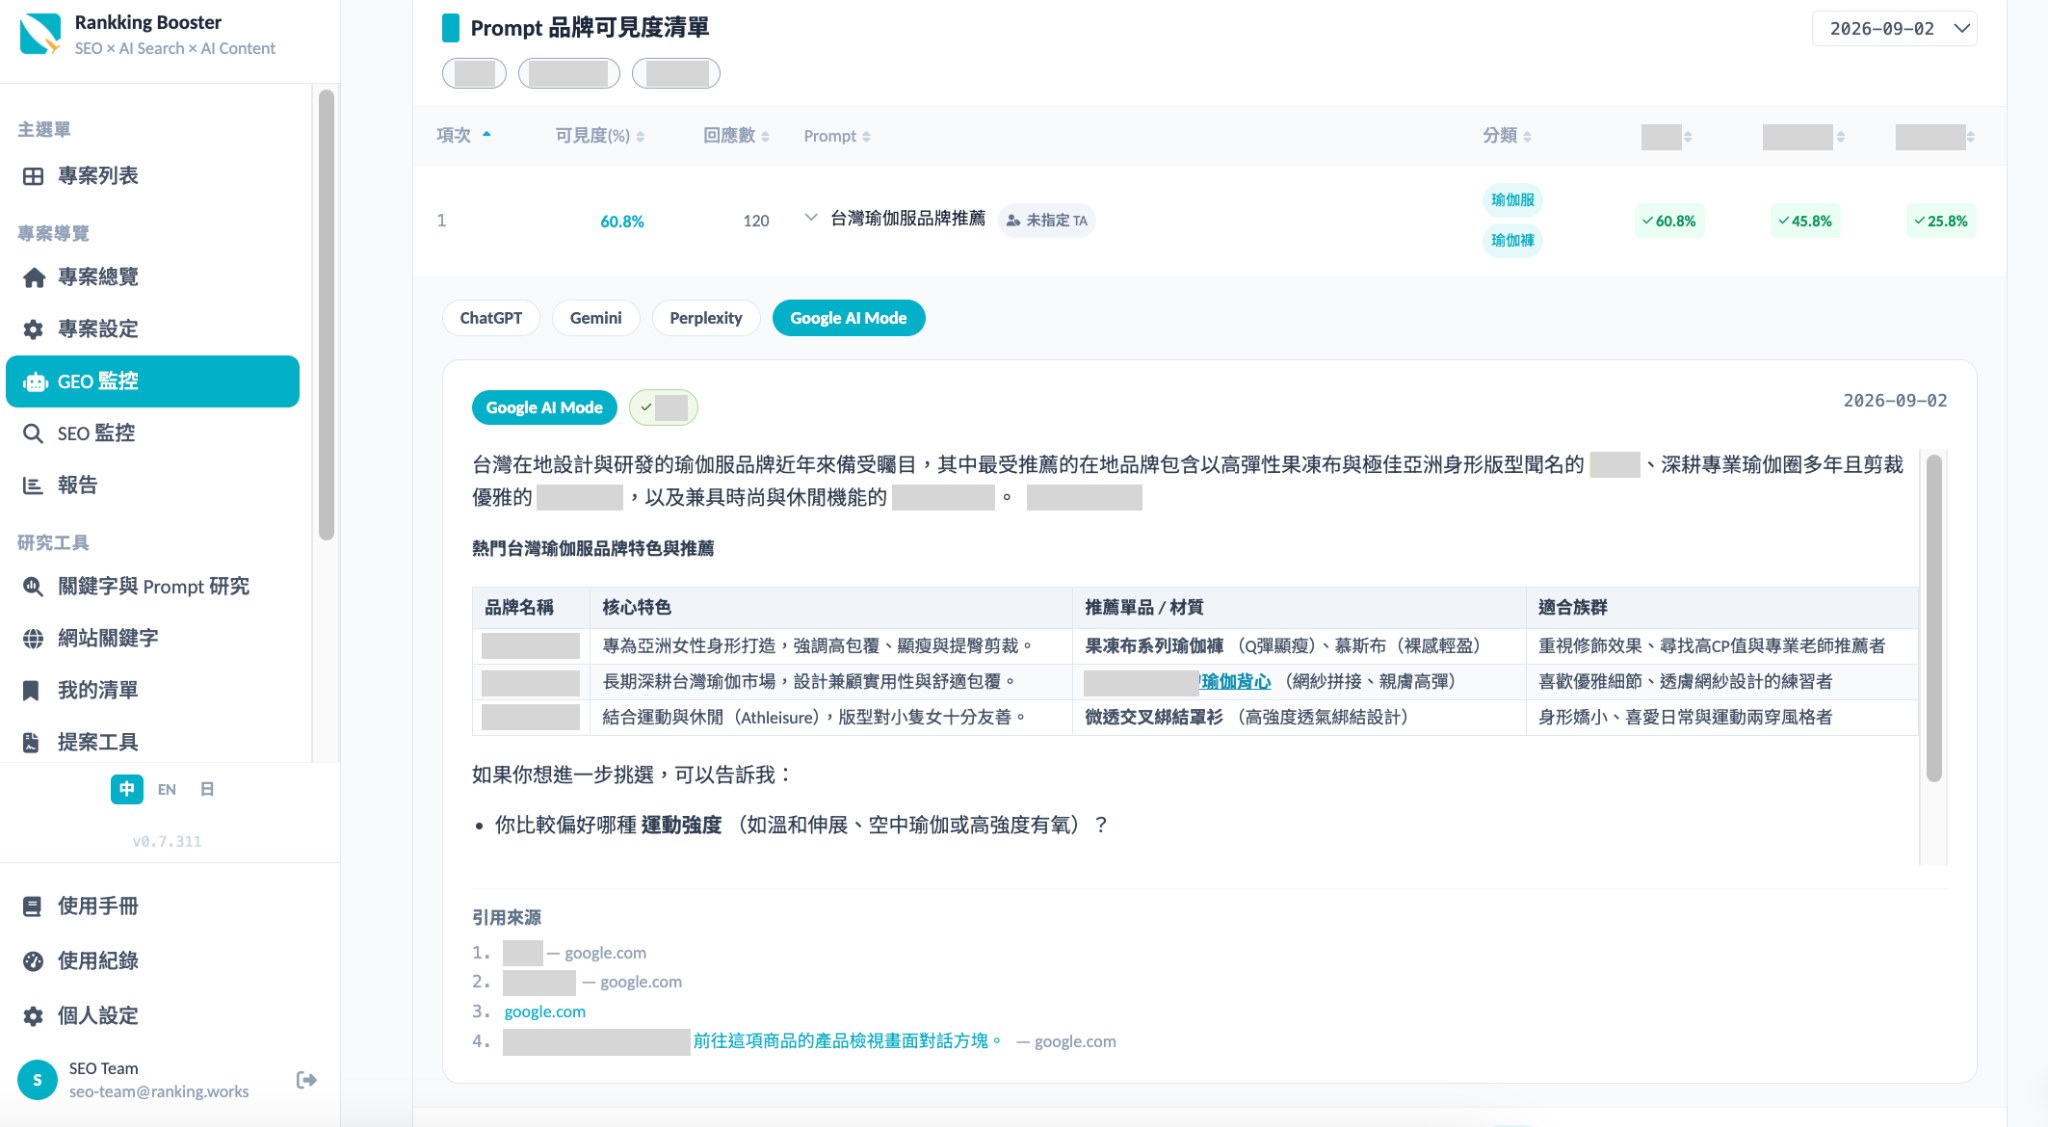Sort table by Prompt column
The height and width of the screenshot is (1127, 2048).
point(837,136)
